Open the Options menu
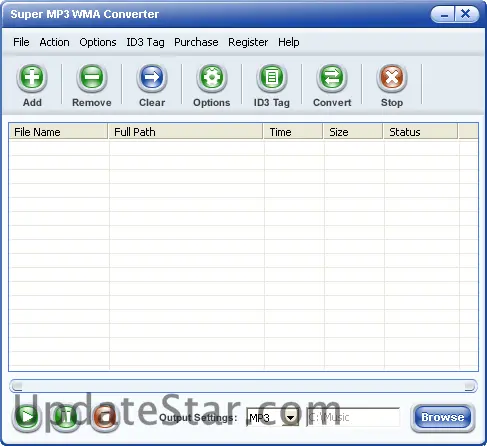The image size is (487, 446). tap(98, 42)
